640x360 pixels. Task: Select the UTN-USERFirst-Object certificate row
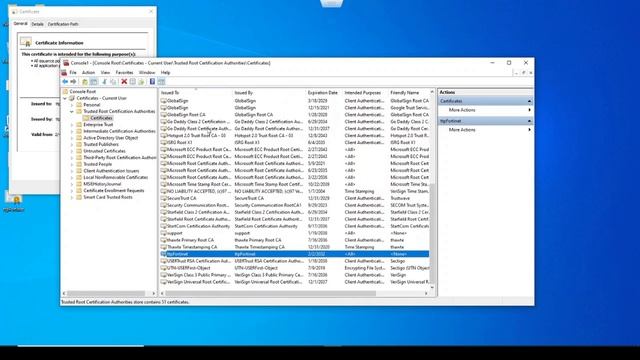tap(294, 268)
